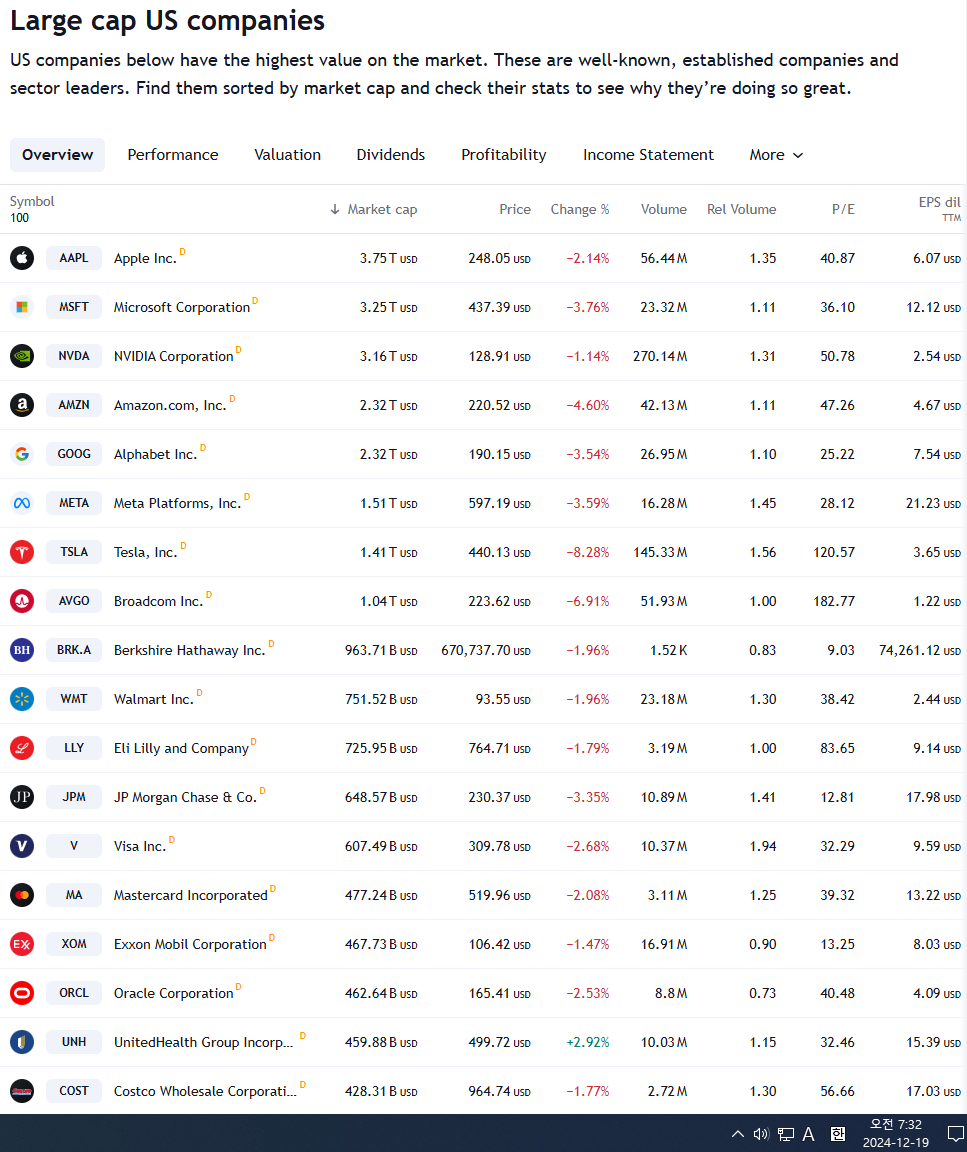Open the Eli Lilly and Company link
Viewport: 967px width, 1152px height.
click(181, 749)
